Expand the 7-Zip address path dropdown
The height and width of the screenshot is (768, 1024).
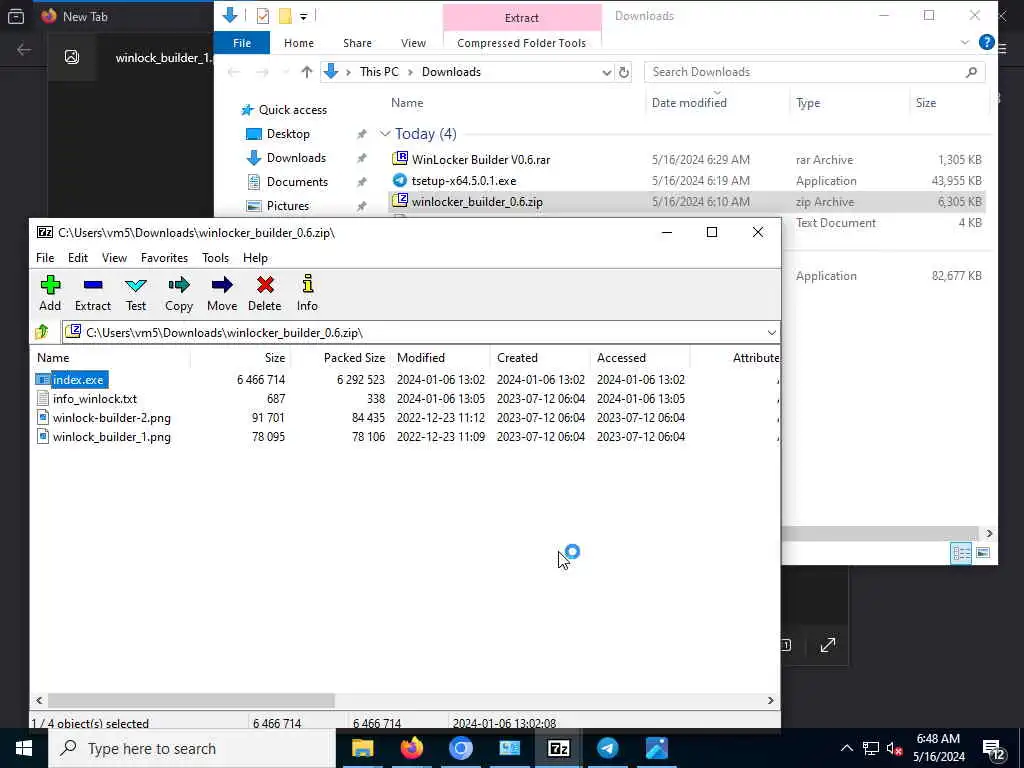point(771,333)
